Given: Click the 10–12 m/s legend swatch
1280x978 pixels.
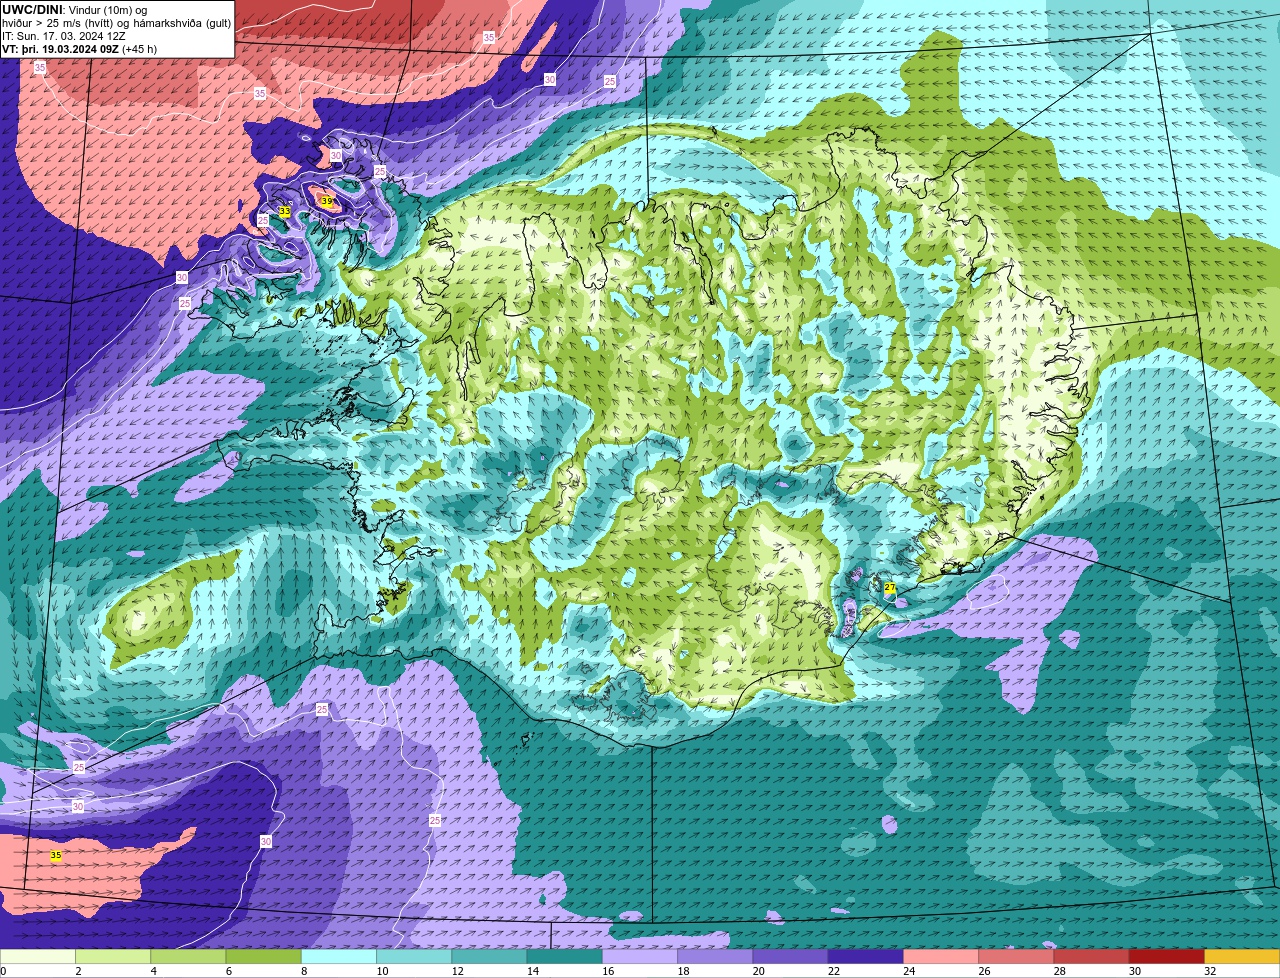Looking at the screenshot, I should click(x=414, y=957).
